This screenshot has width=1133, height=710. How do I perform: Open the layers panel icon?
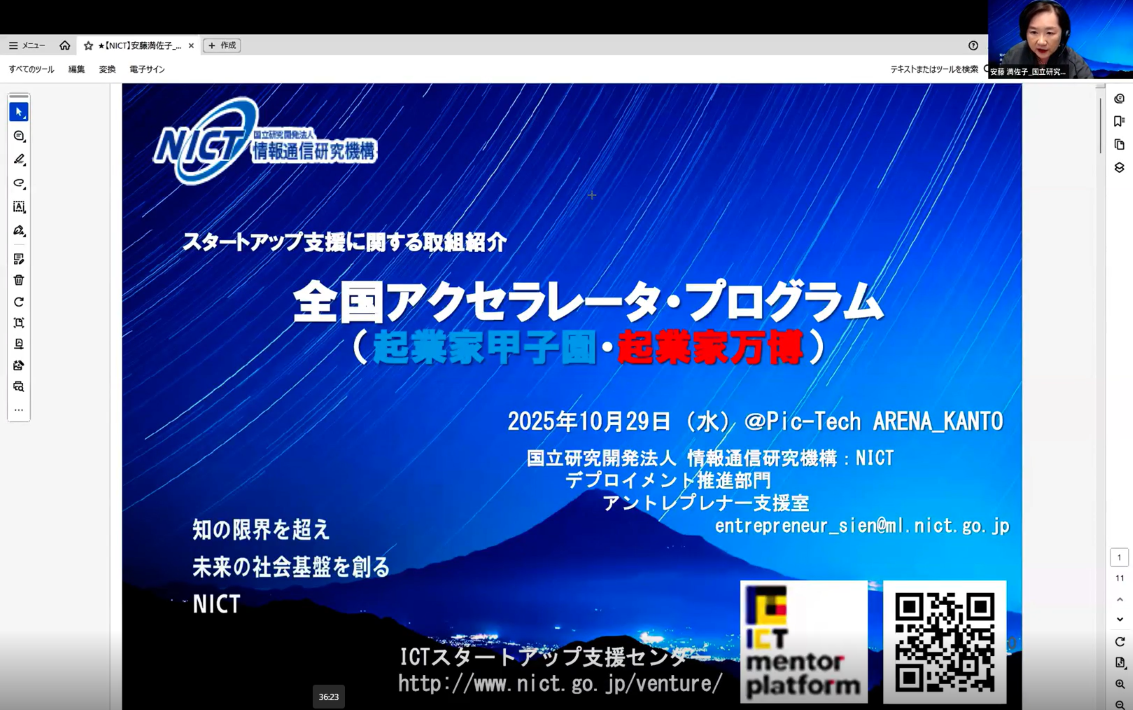pyautogui.click(x=1119, y=168)
